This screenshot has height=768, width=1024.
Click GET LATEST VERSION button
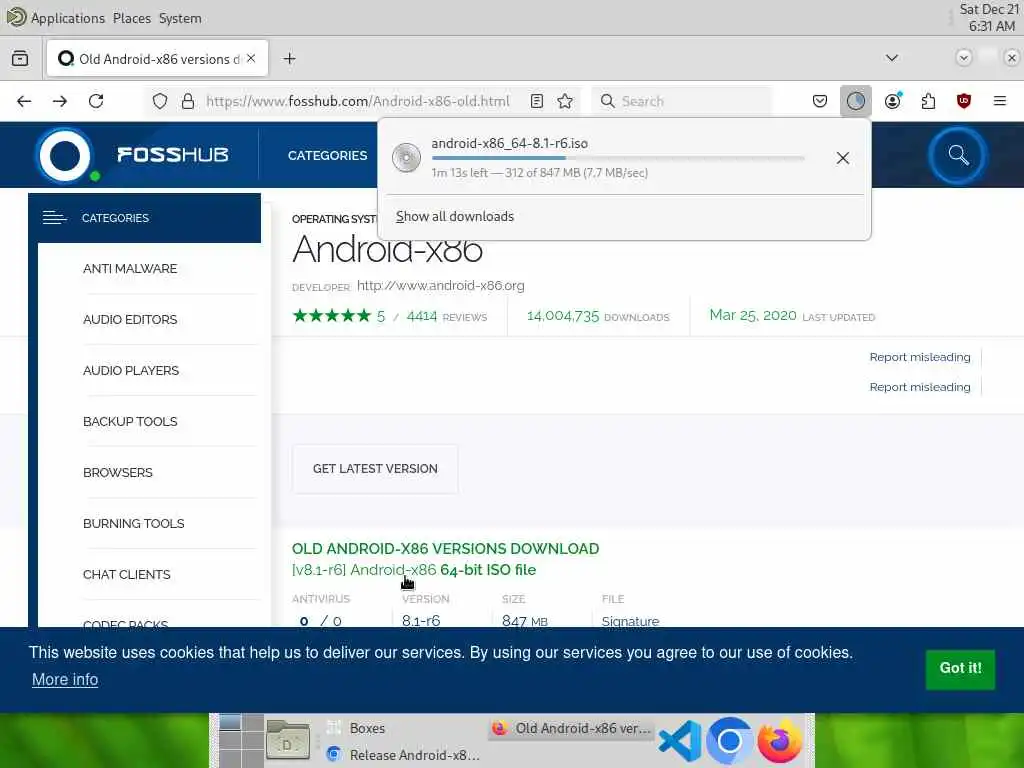[x=375, y=469]
